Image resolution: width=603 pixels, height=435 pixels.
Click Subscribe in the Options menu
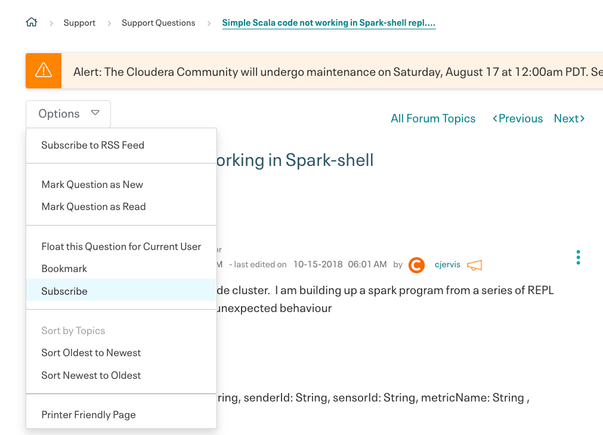pyautogui.click(x=64, y=291)
